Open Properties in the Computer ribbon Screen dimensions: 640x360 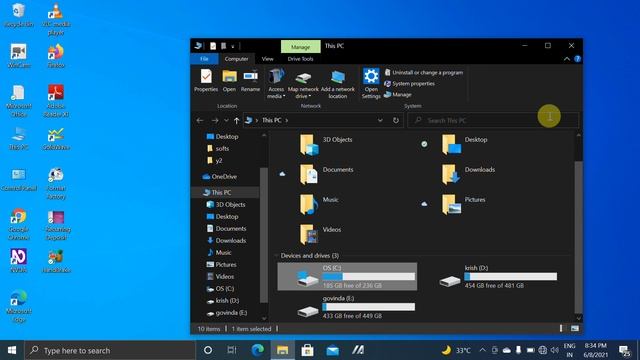tap(206, 81)
